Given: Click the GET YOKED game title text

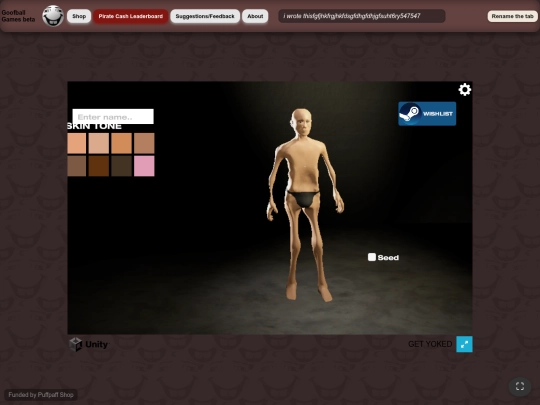Looking at the screenshot, I should tap(430, 344).
